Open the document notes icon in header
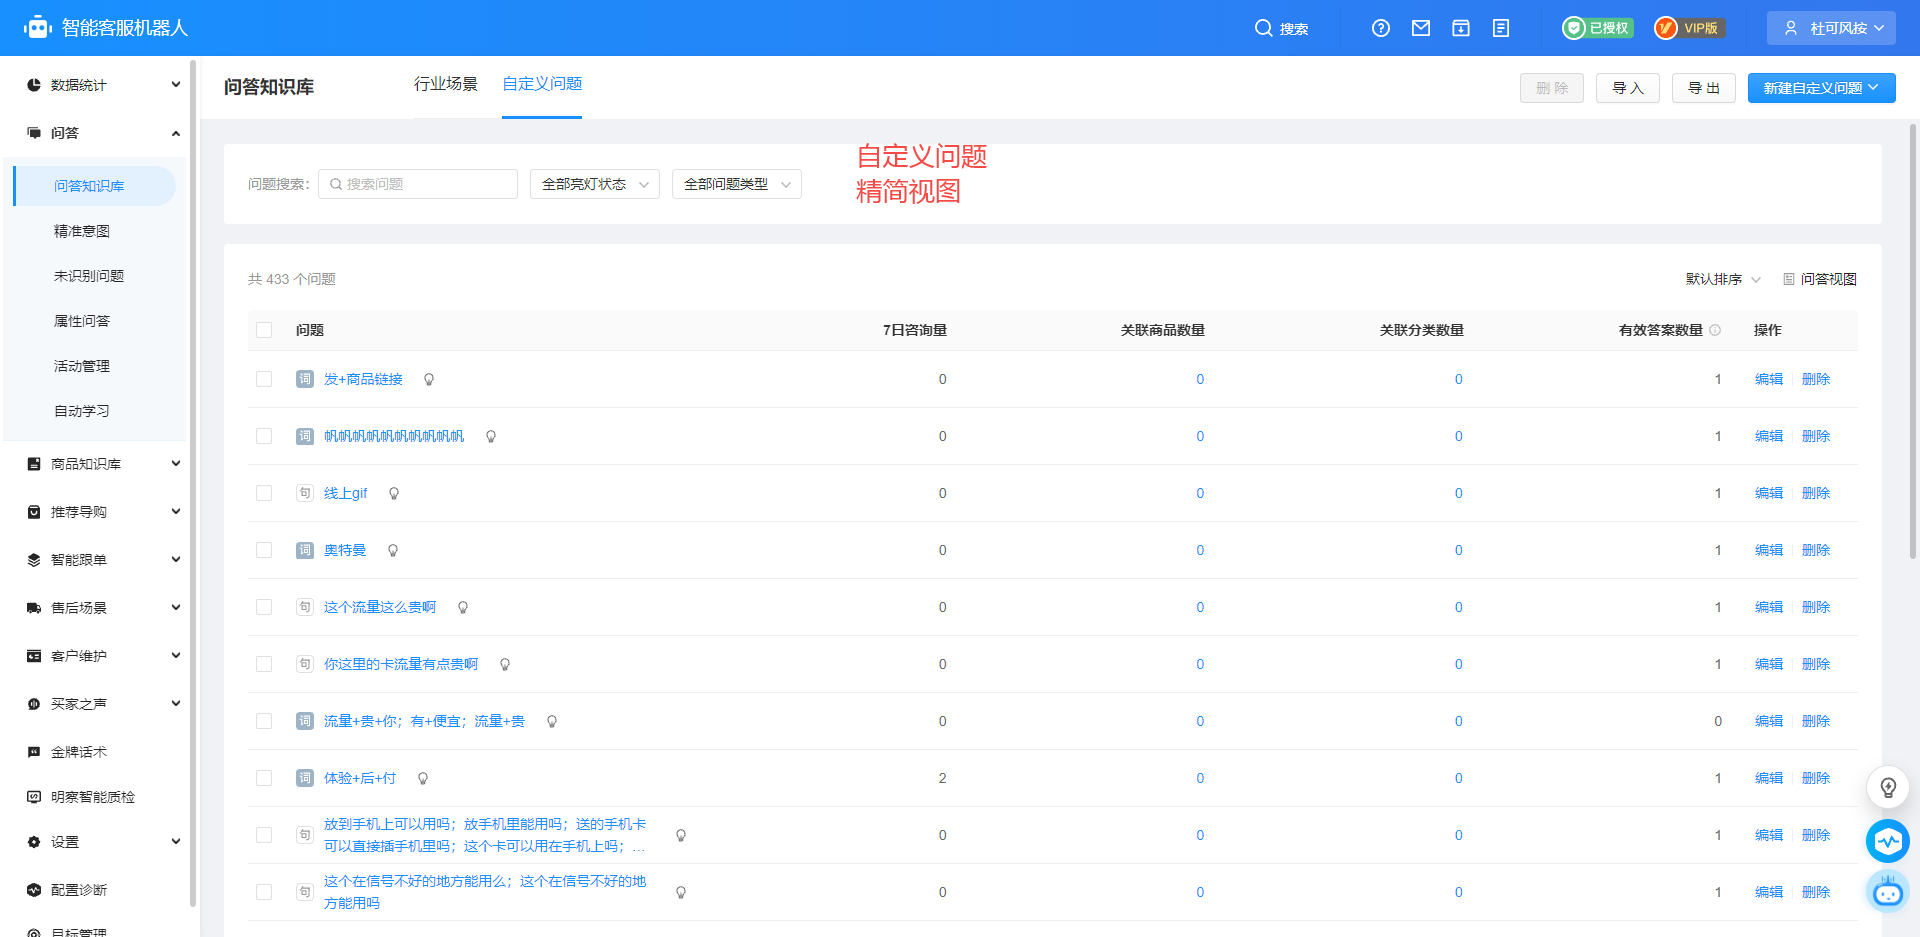1920x937 pixels. [1501, 28]
